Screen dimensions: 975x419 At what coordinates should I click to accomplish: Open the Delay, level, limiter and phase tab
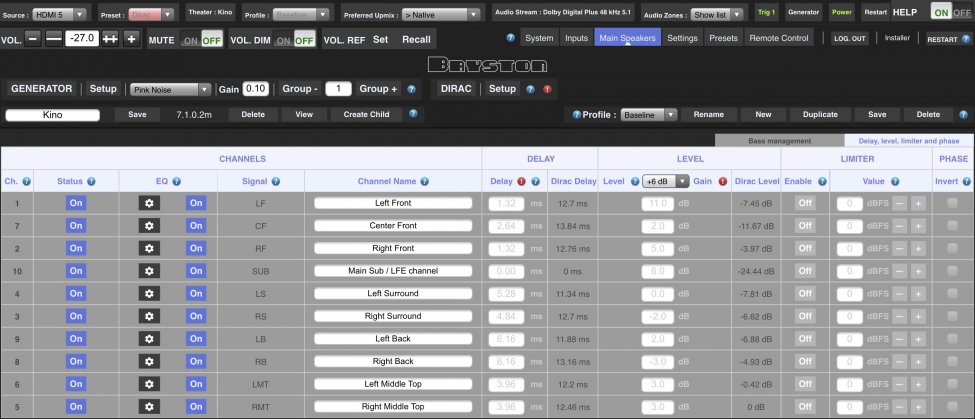pos(908,141)
